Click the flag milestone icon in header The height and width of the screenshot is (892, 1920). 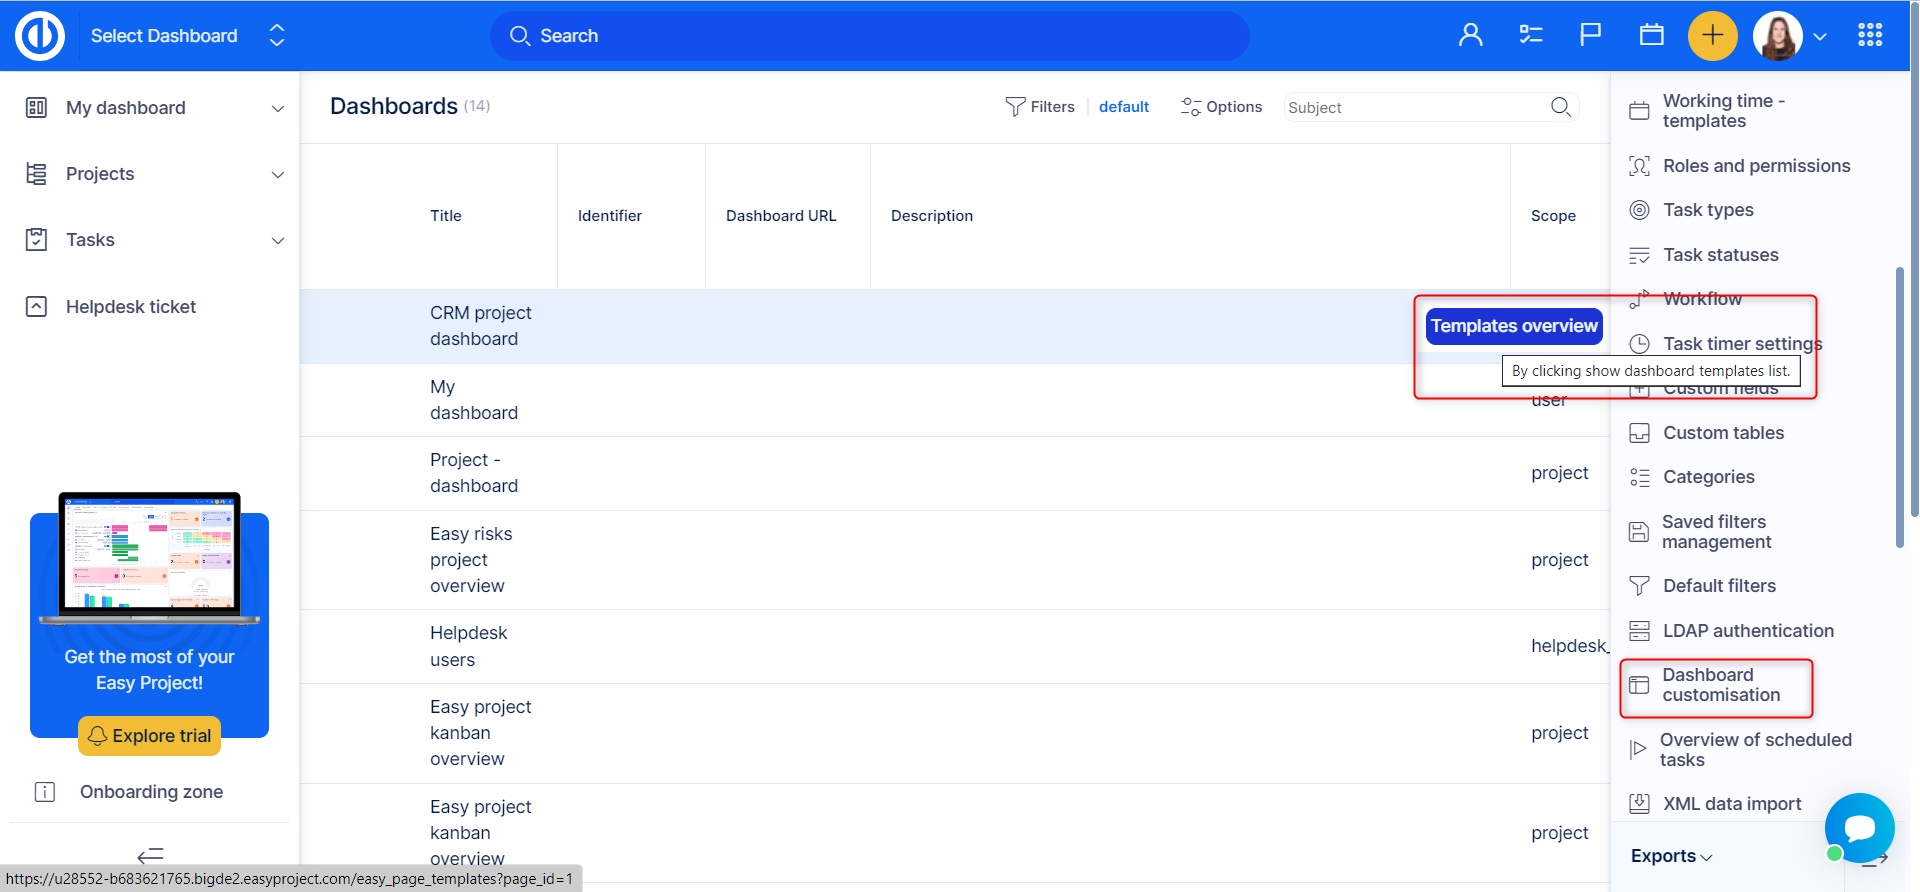pos(1590,36)
